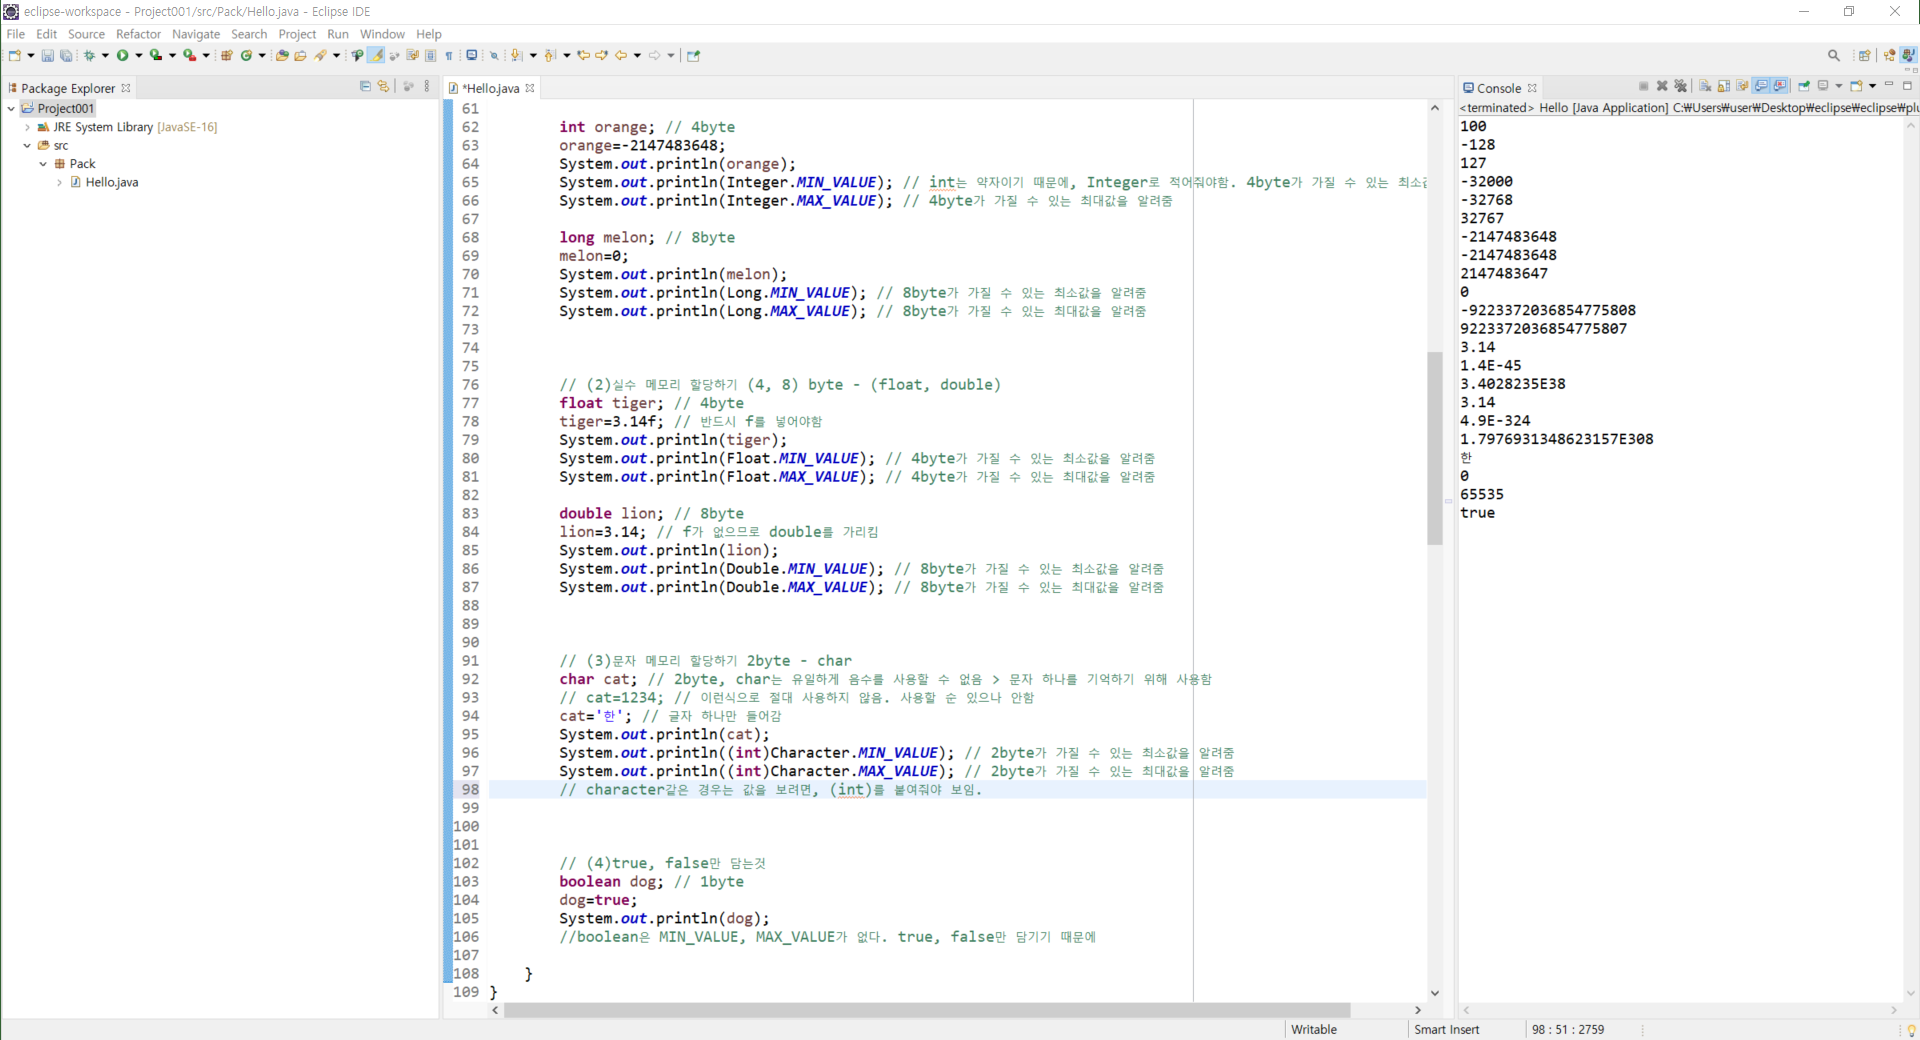Run the program with green Run icon
Screen dimensions: 1920x1040
click(122, 56)
